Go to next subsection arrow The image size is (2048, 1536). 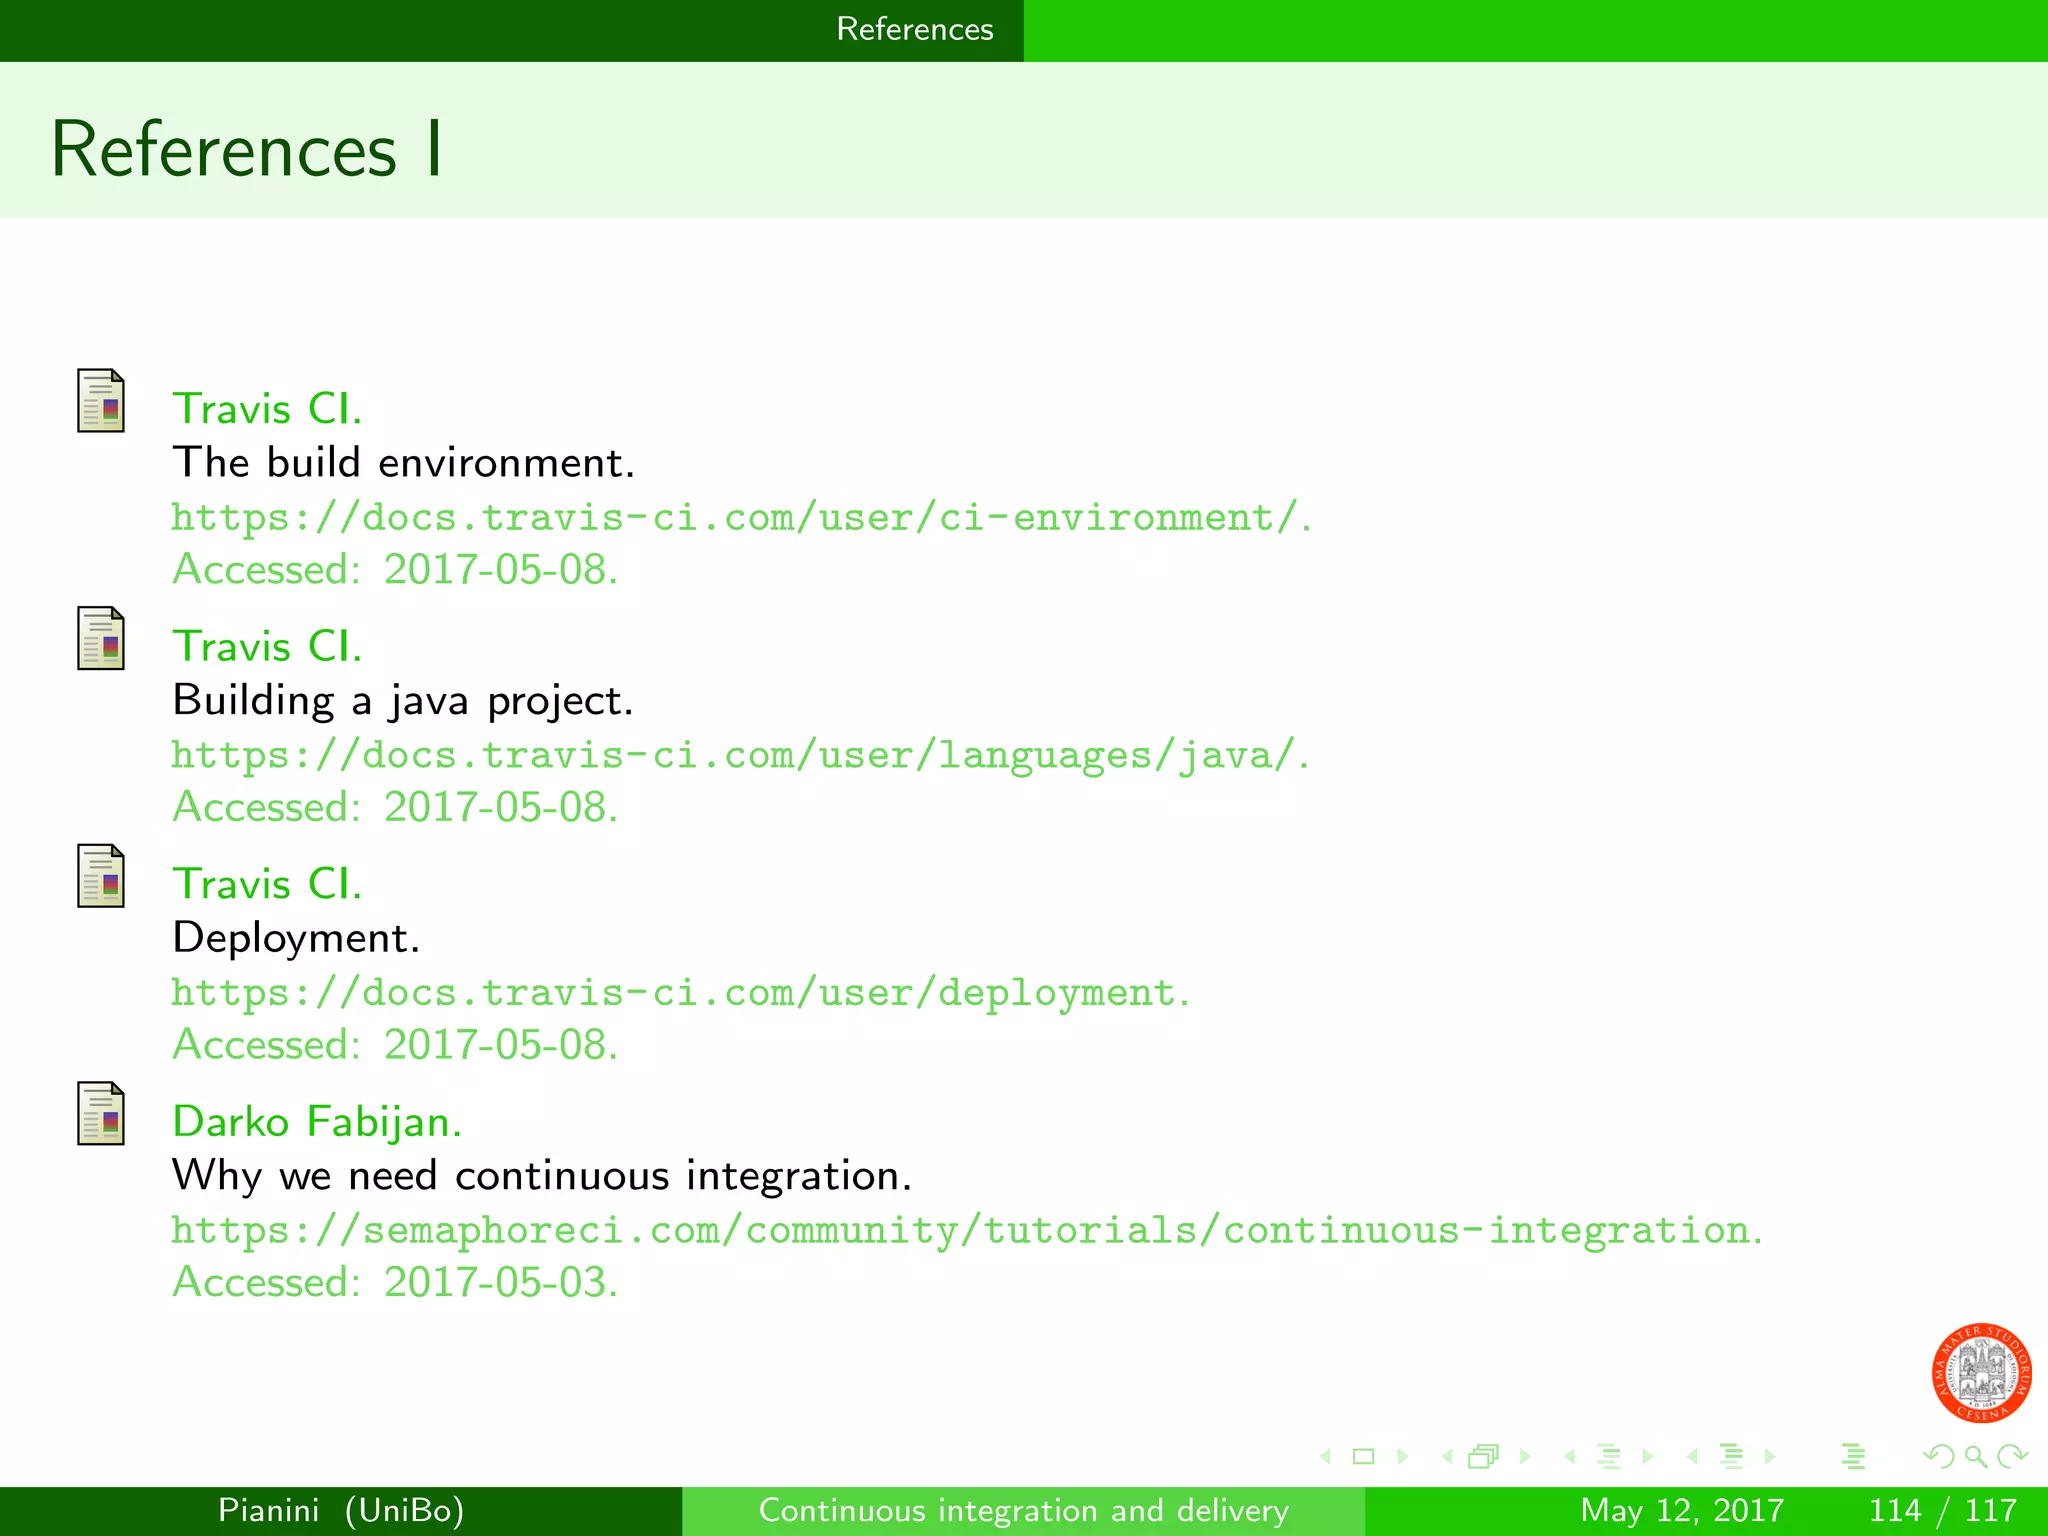pyautogui.click(x=1647, y=1457)
